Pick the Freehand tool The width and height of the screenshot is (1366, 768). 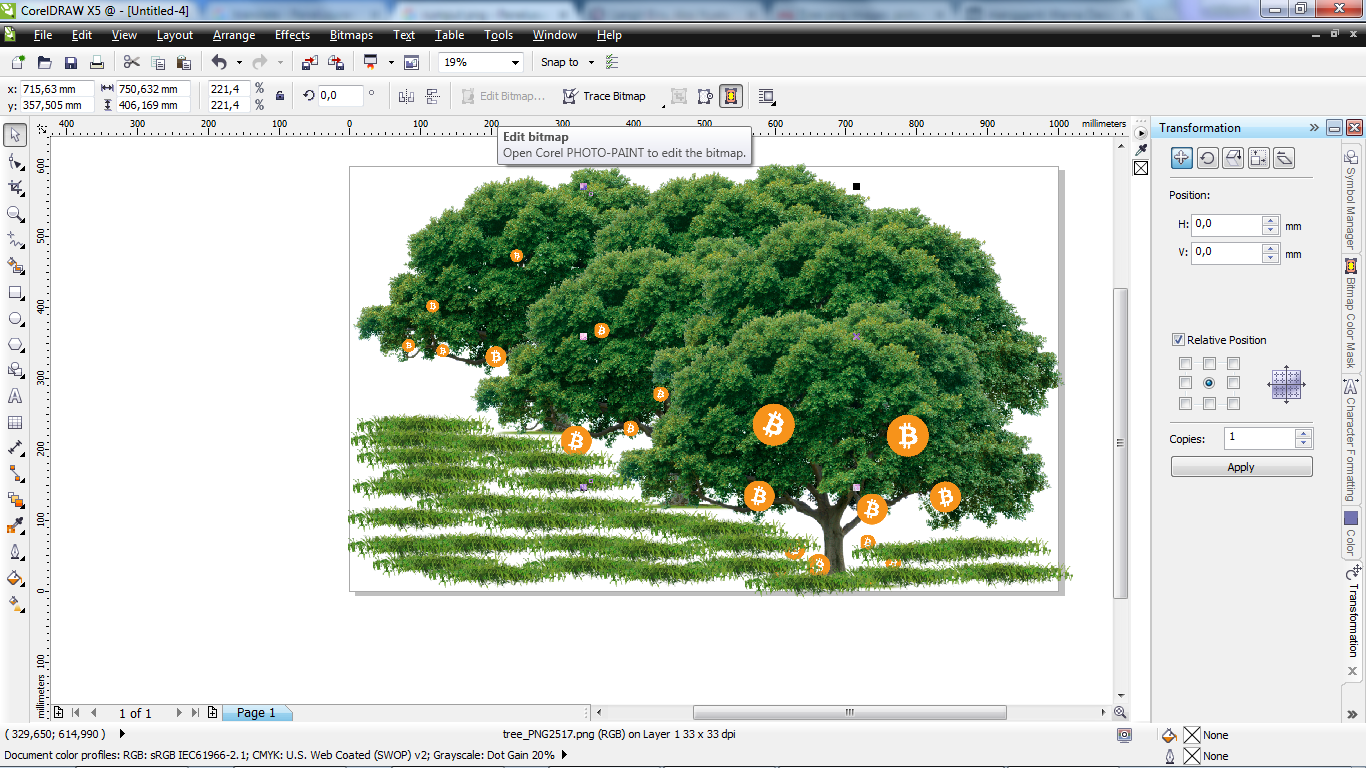(15, 239)
